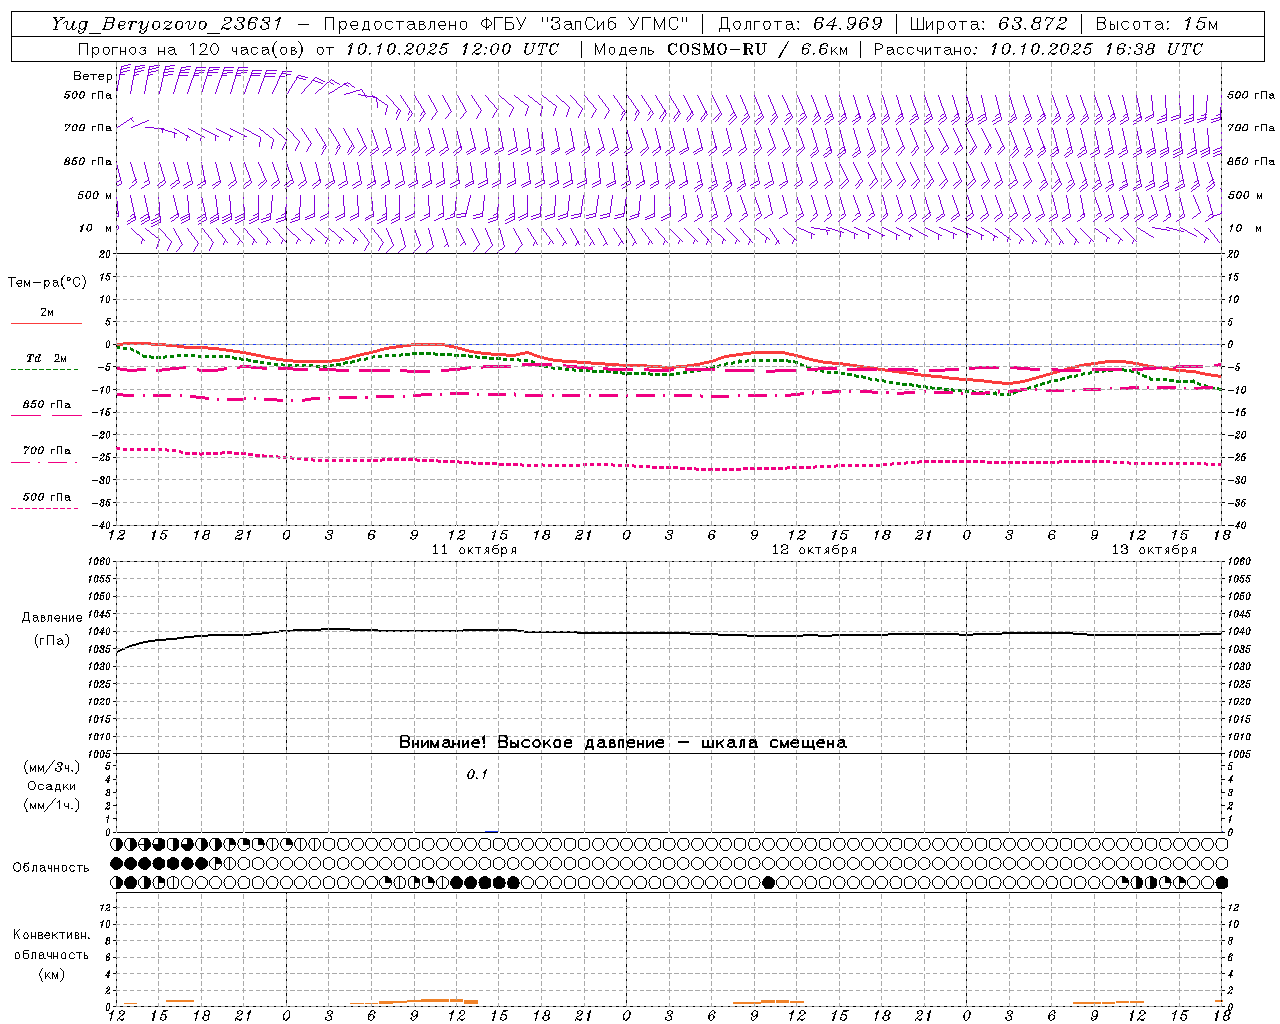Viewport: 1280px width, 1024px height.
Task: Select the 'Предоставлено ФГБУ ЗапСиб УГМС' provider text
Action: coord(507,24)
